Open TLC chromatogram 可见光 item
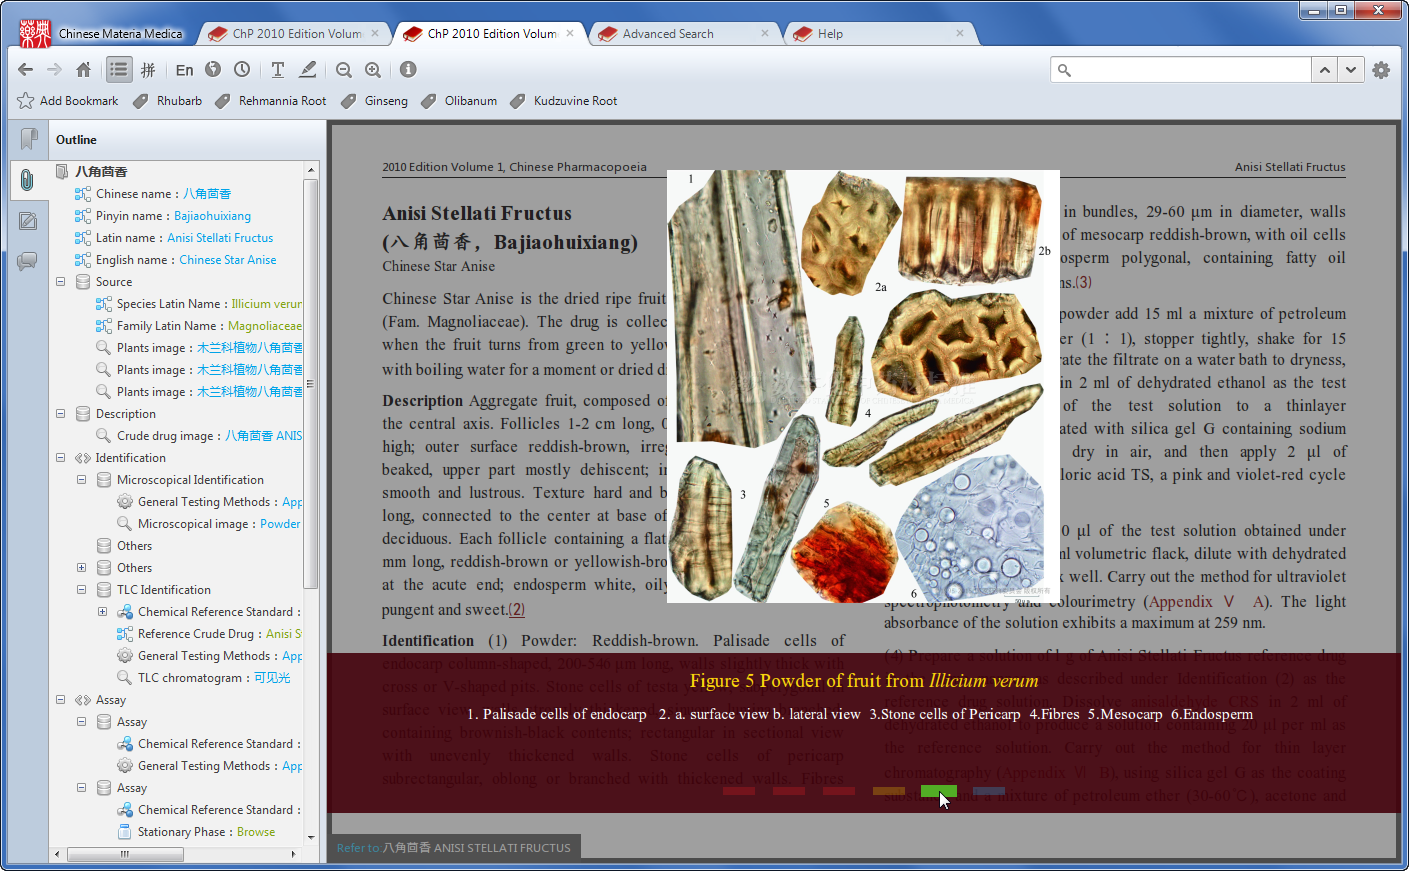This screenshot has width=1409, height=871. point(214,678)
